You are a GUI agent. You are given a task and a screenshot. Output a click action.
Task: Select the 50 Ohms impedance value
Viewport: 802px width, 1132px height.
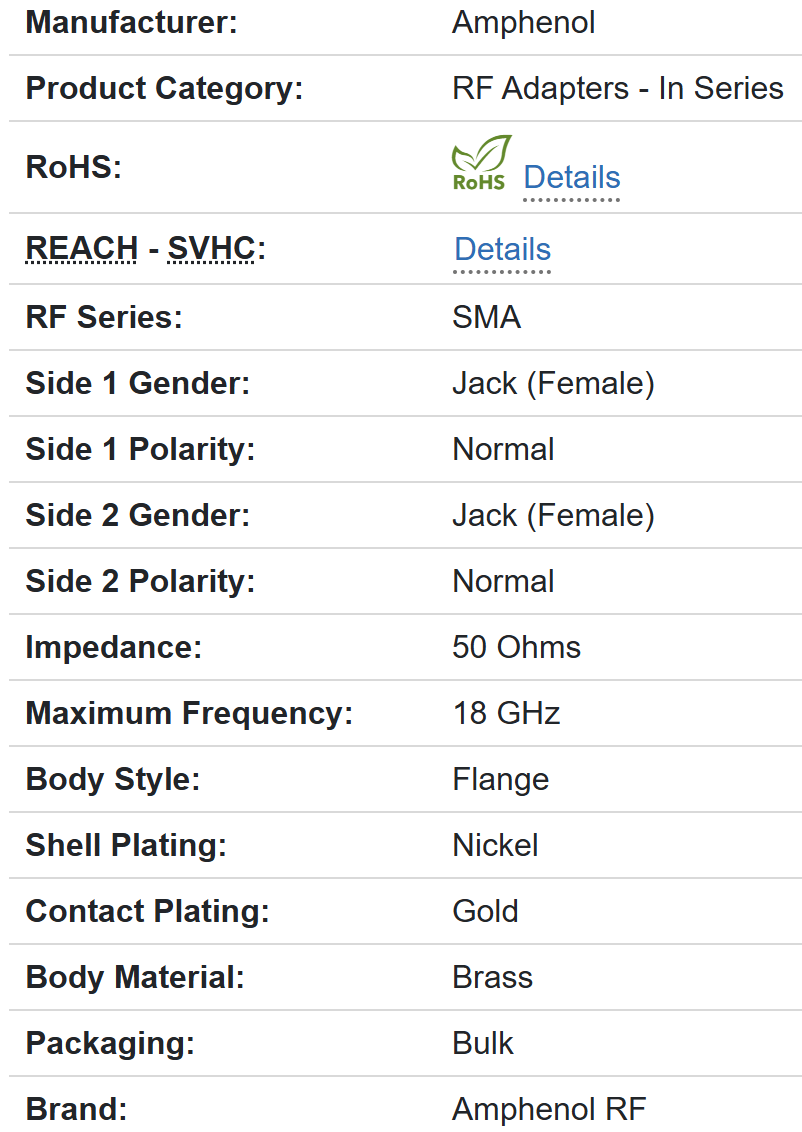[516, 648]
